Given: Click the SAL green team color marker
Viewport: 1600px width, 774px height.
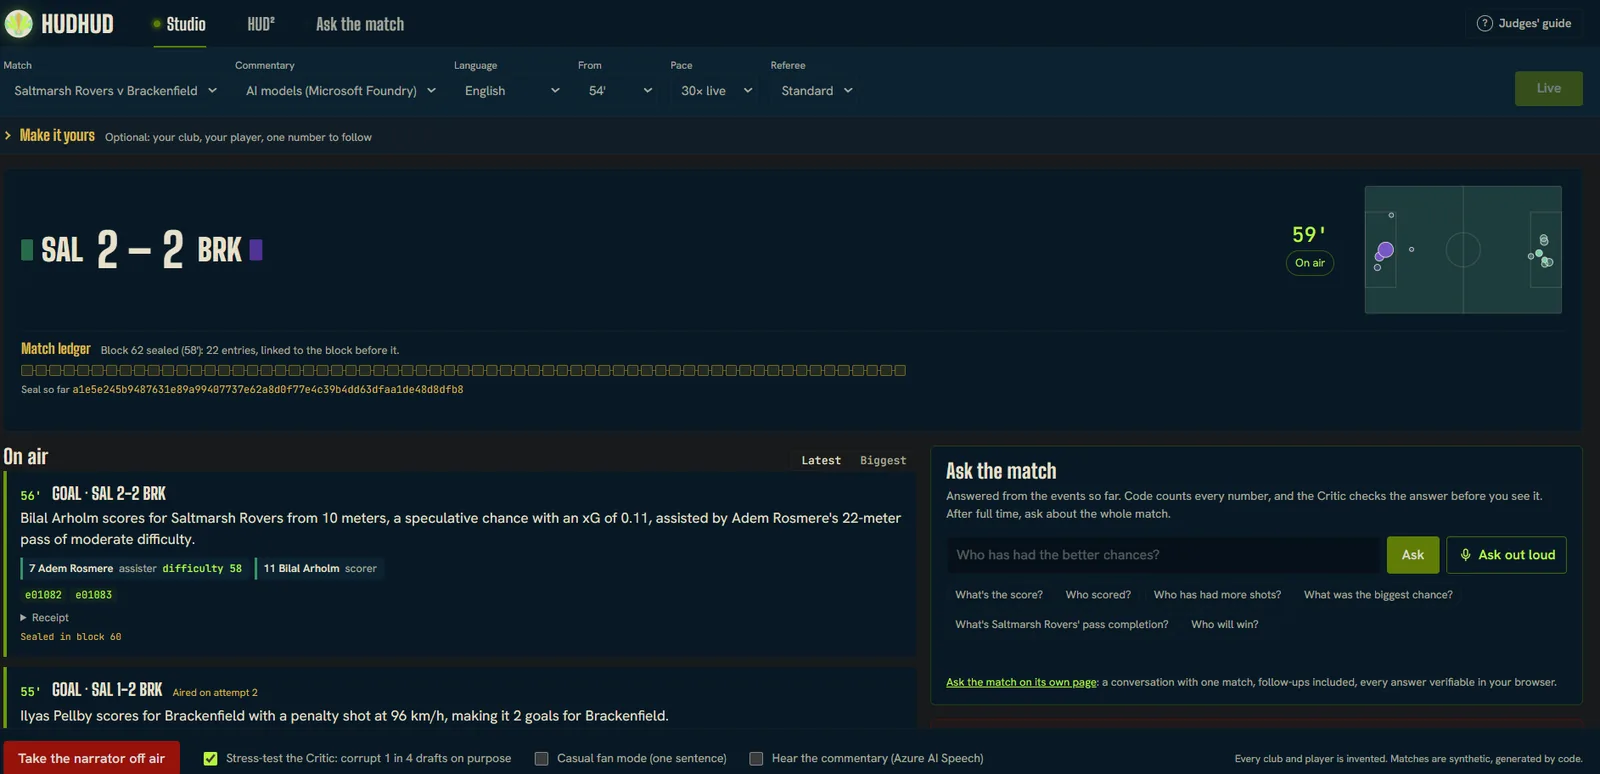Looking at the screenshot, I should pyautogui.click(x=27, y=249).
